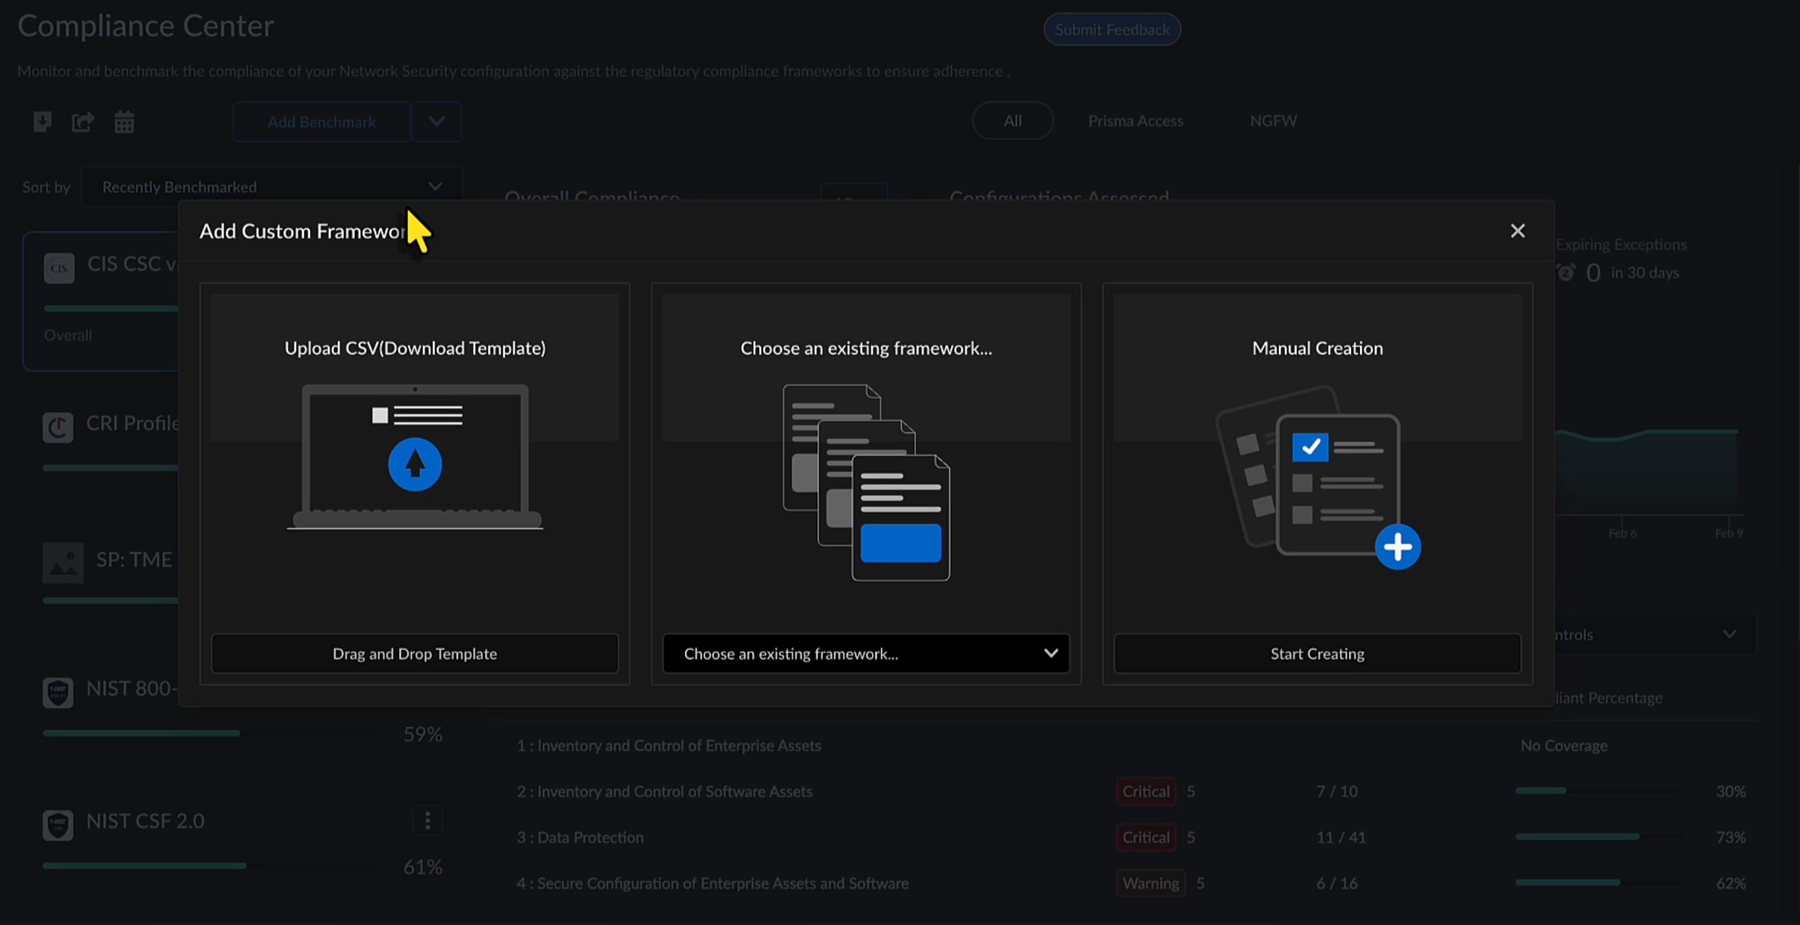
Task: Click the download report icon
Action: 42,122
